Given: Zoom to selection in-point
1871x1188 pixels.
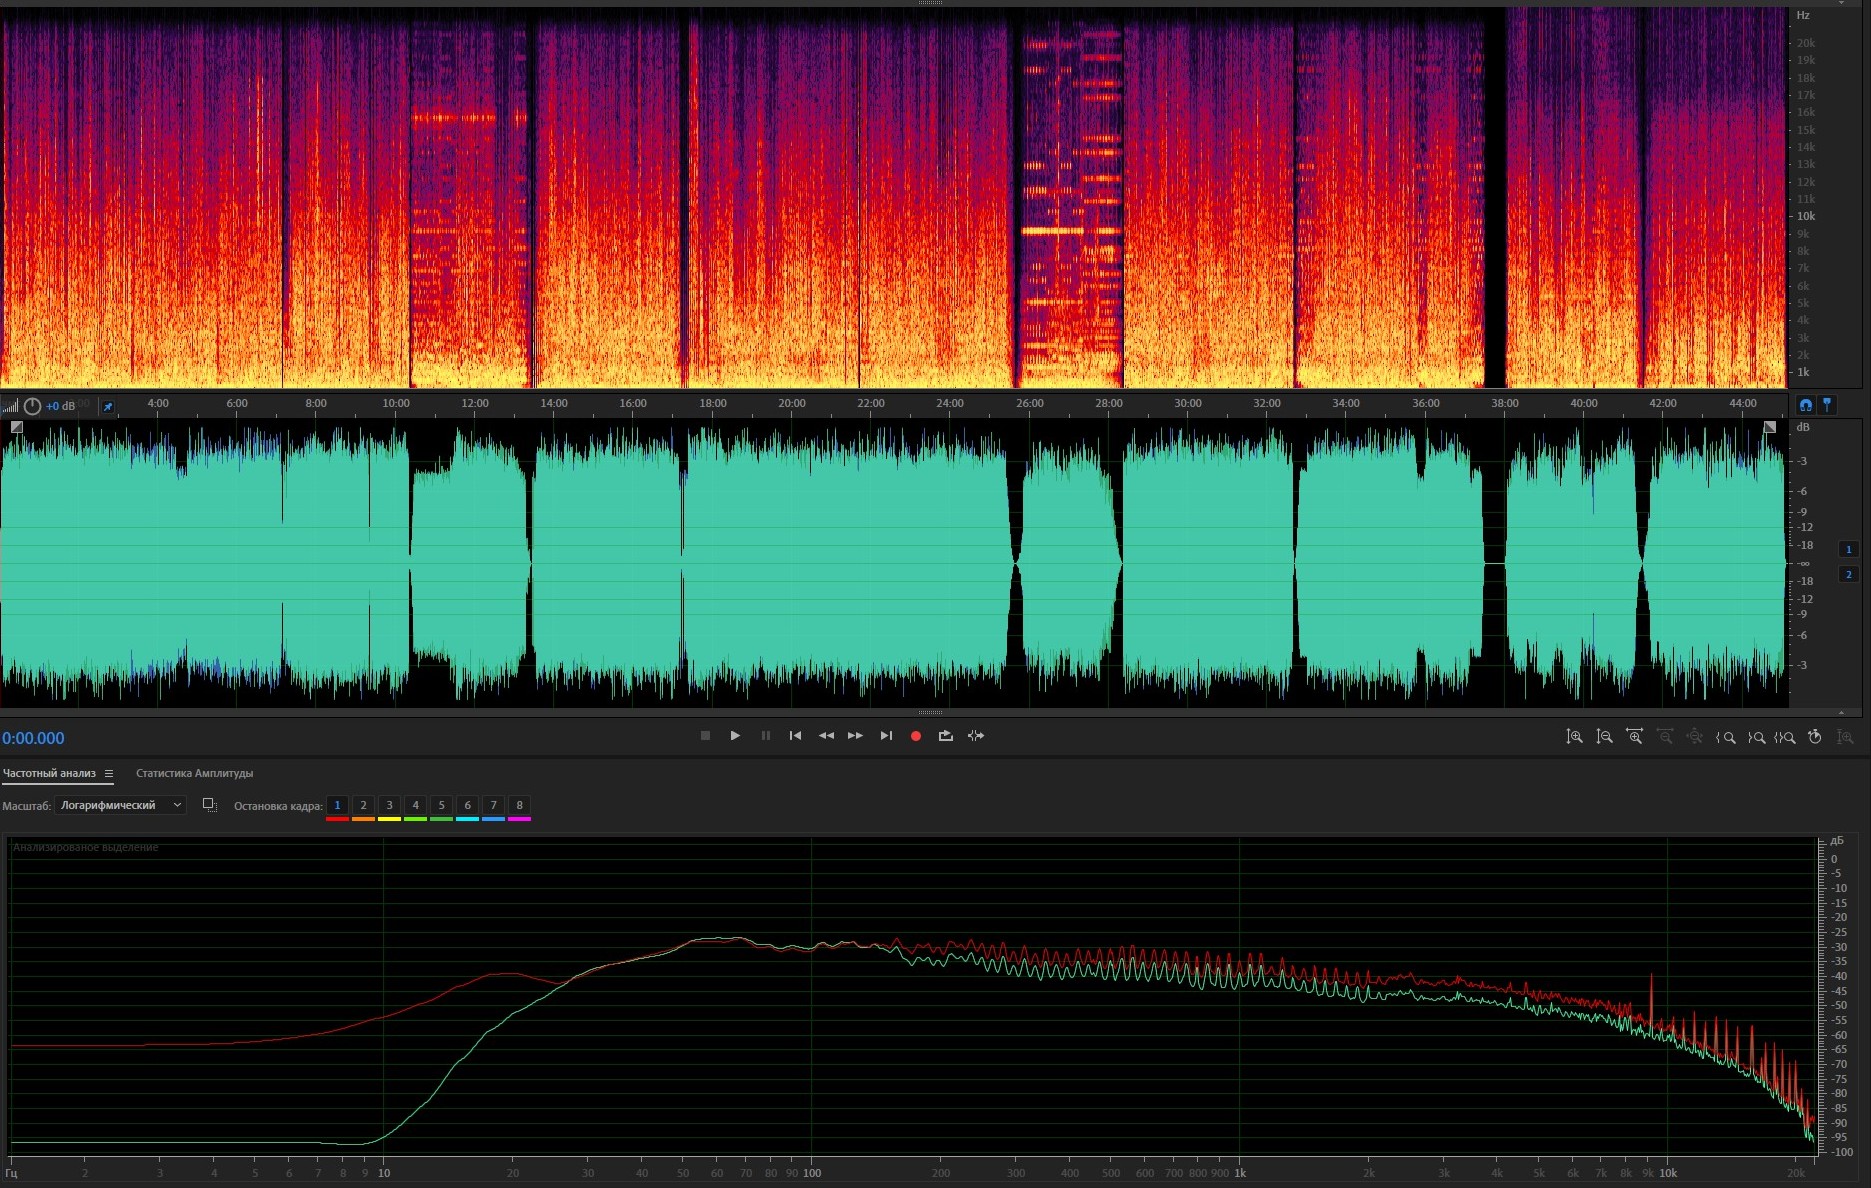Looking at the screenshot, I should pos(1725,737).
